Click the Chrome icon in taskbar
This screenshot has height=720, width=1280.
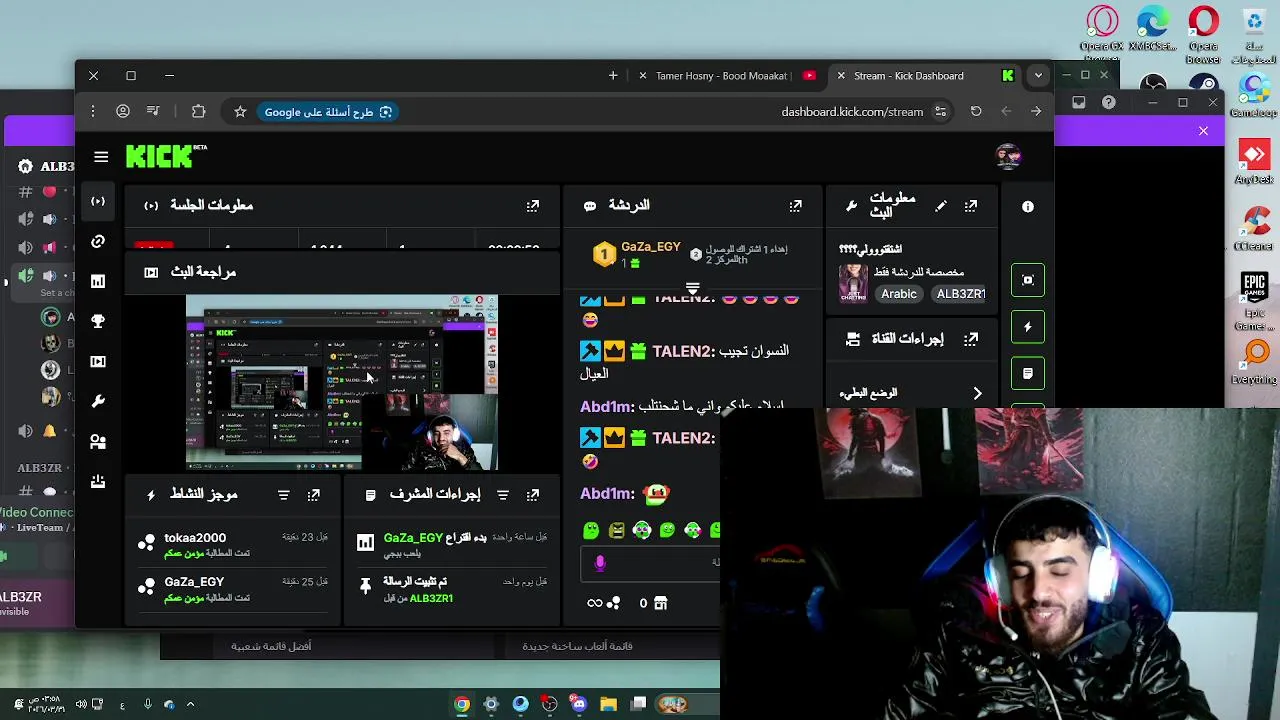pos(462,704)
